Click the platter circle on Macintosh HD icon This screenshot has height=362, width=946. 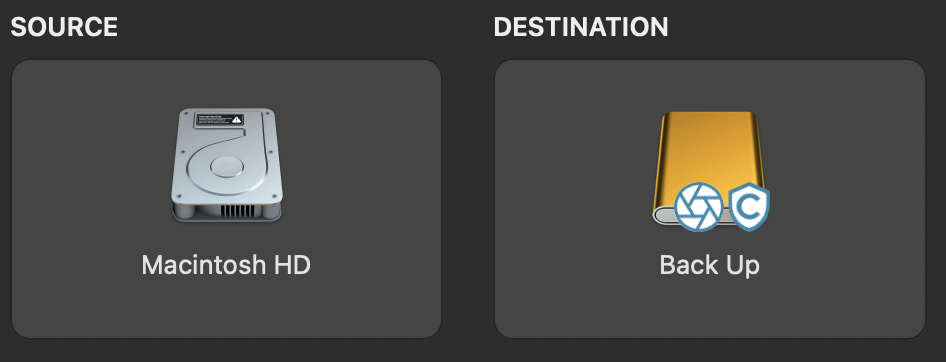pos(227,167)
